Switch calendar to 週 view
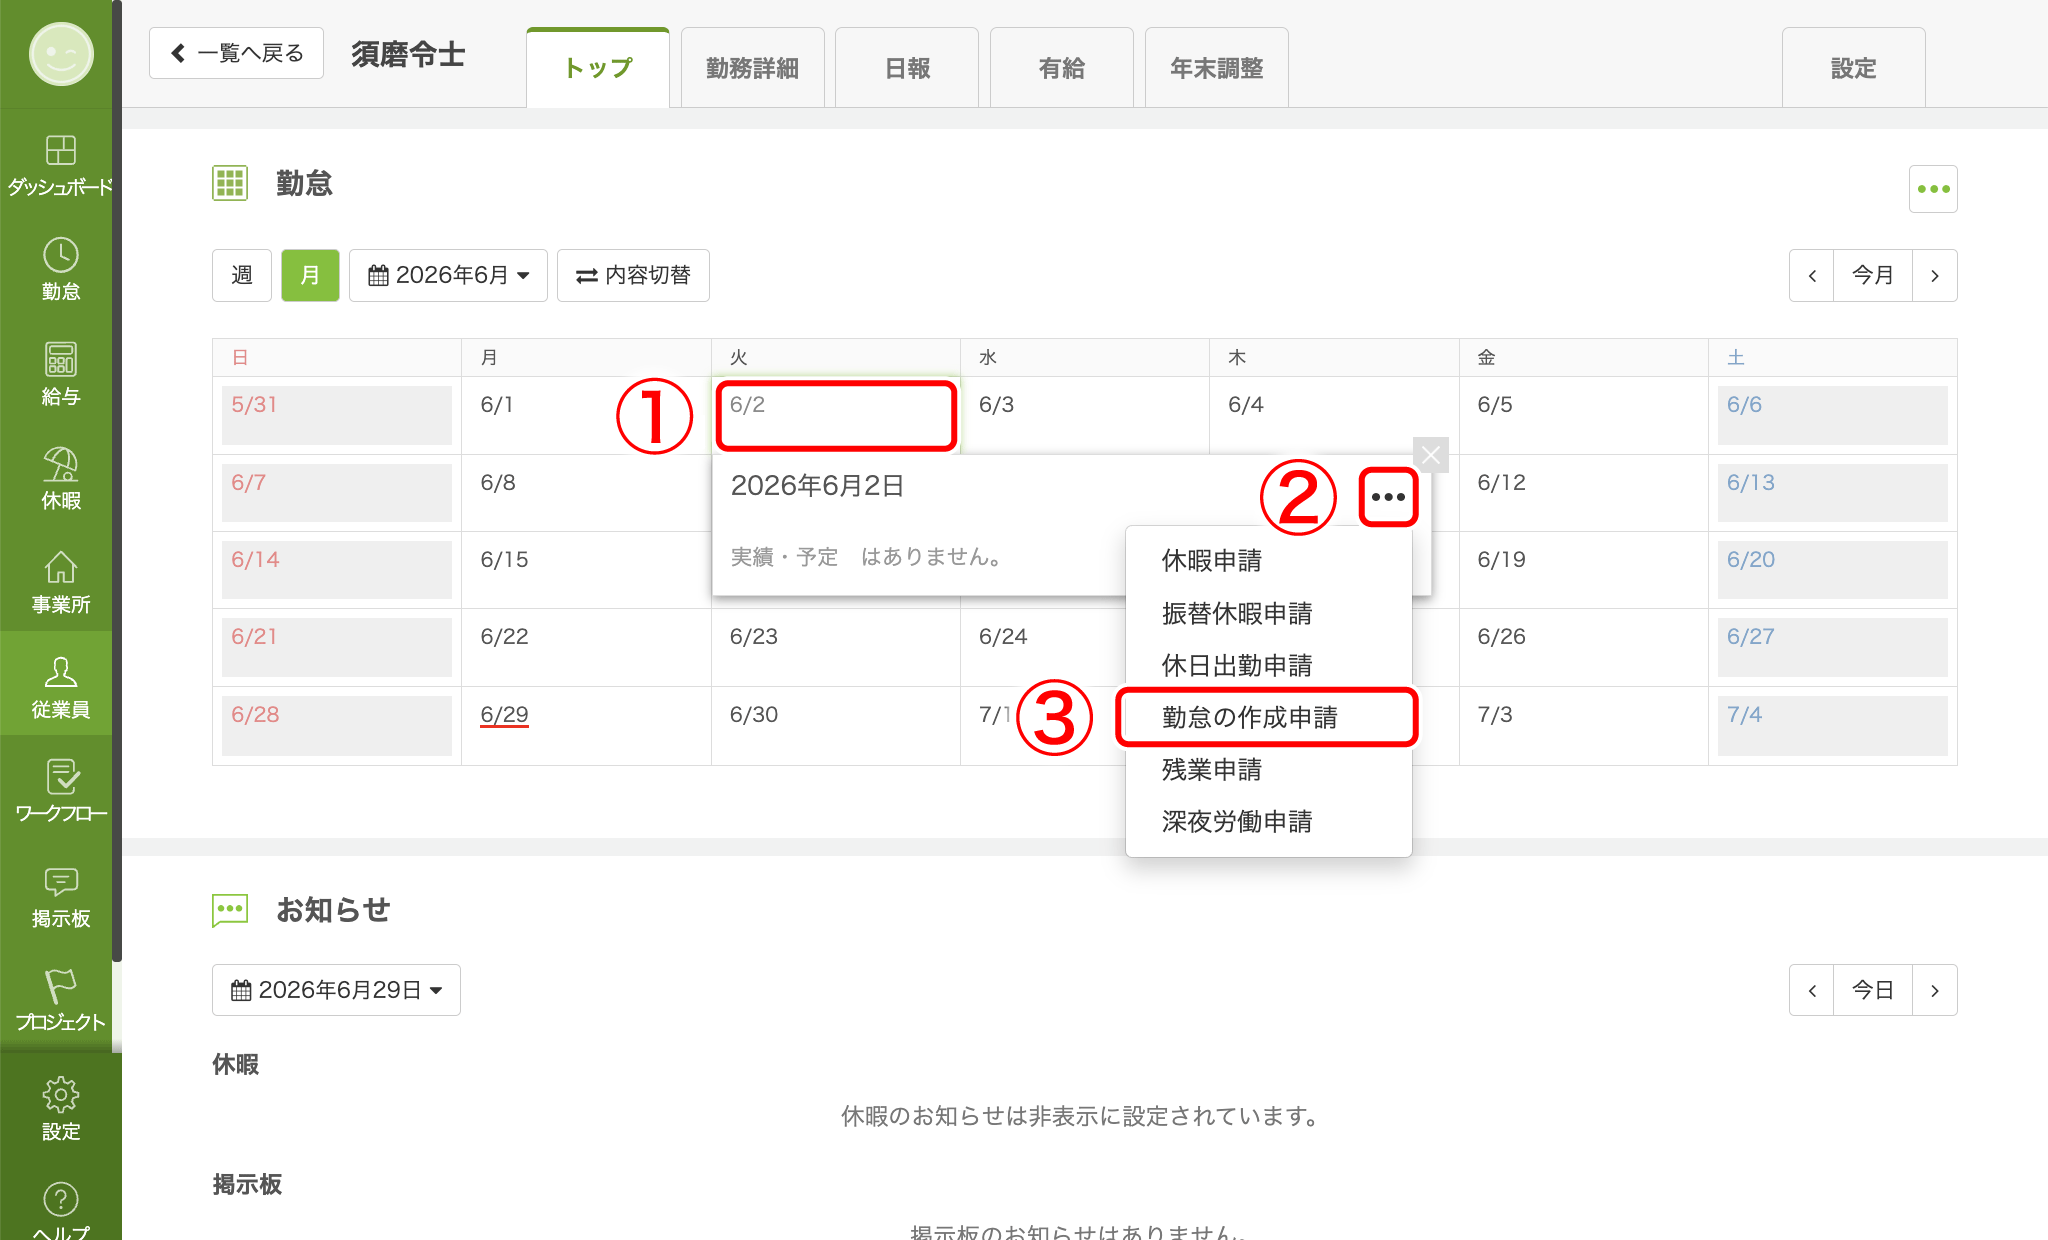 [242, 275]
